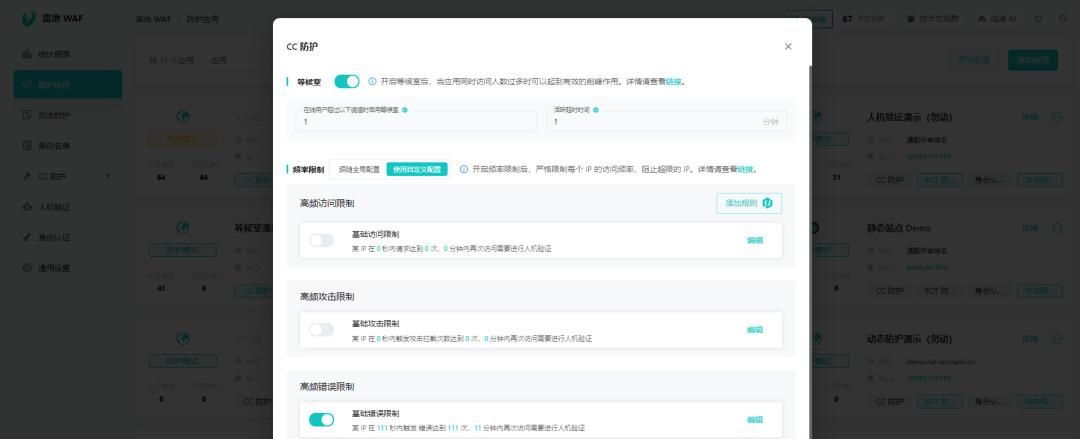The image size is (1080, 439).
Task: Click globe icon of the top-left application card
Action: [x=183, y=116]
